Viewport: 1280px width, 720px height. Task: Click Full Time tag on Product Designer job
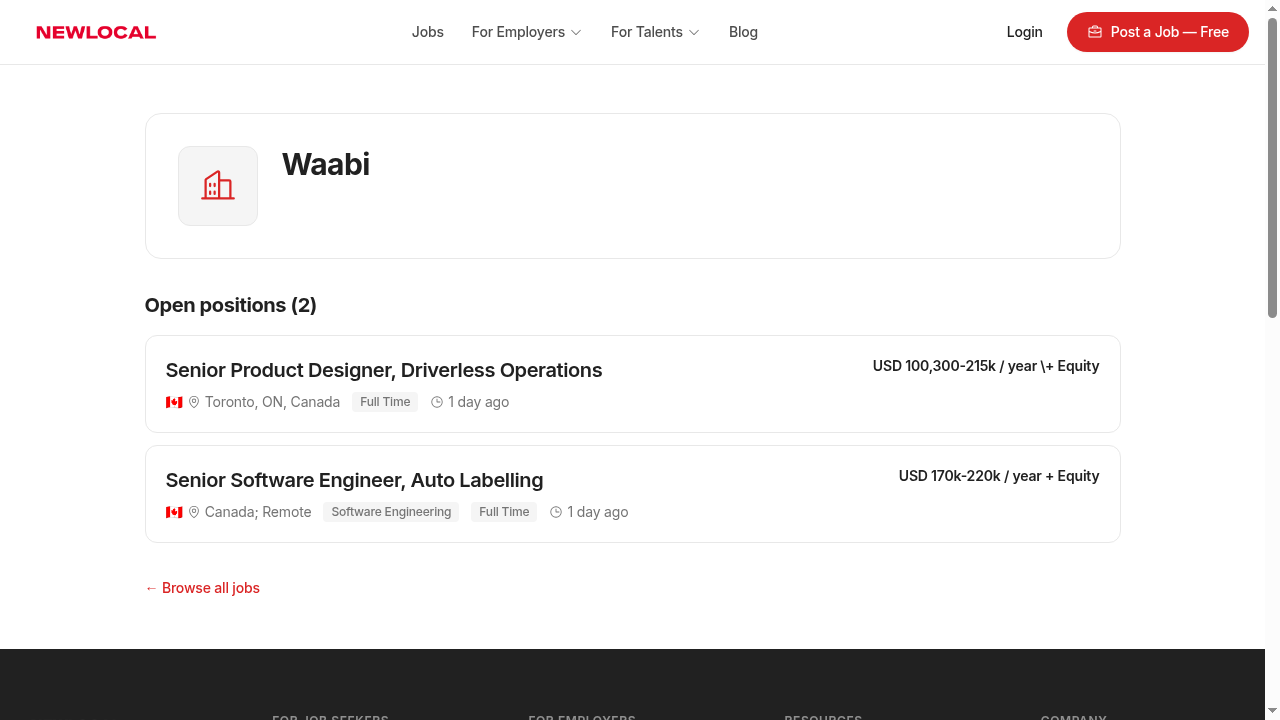385,402
